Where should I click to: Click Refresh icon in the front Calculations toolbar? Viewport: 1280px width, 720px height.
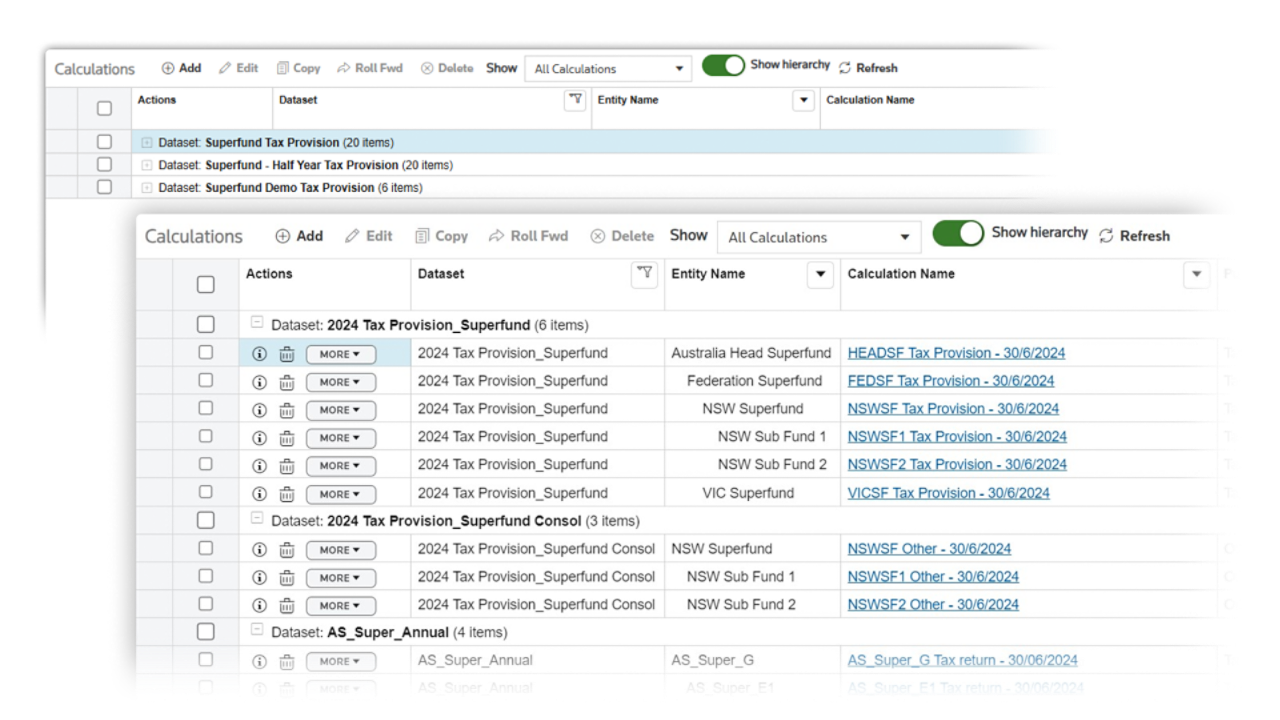click(x=1106, y=236)
